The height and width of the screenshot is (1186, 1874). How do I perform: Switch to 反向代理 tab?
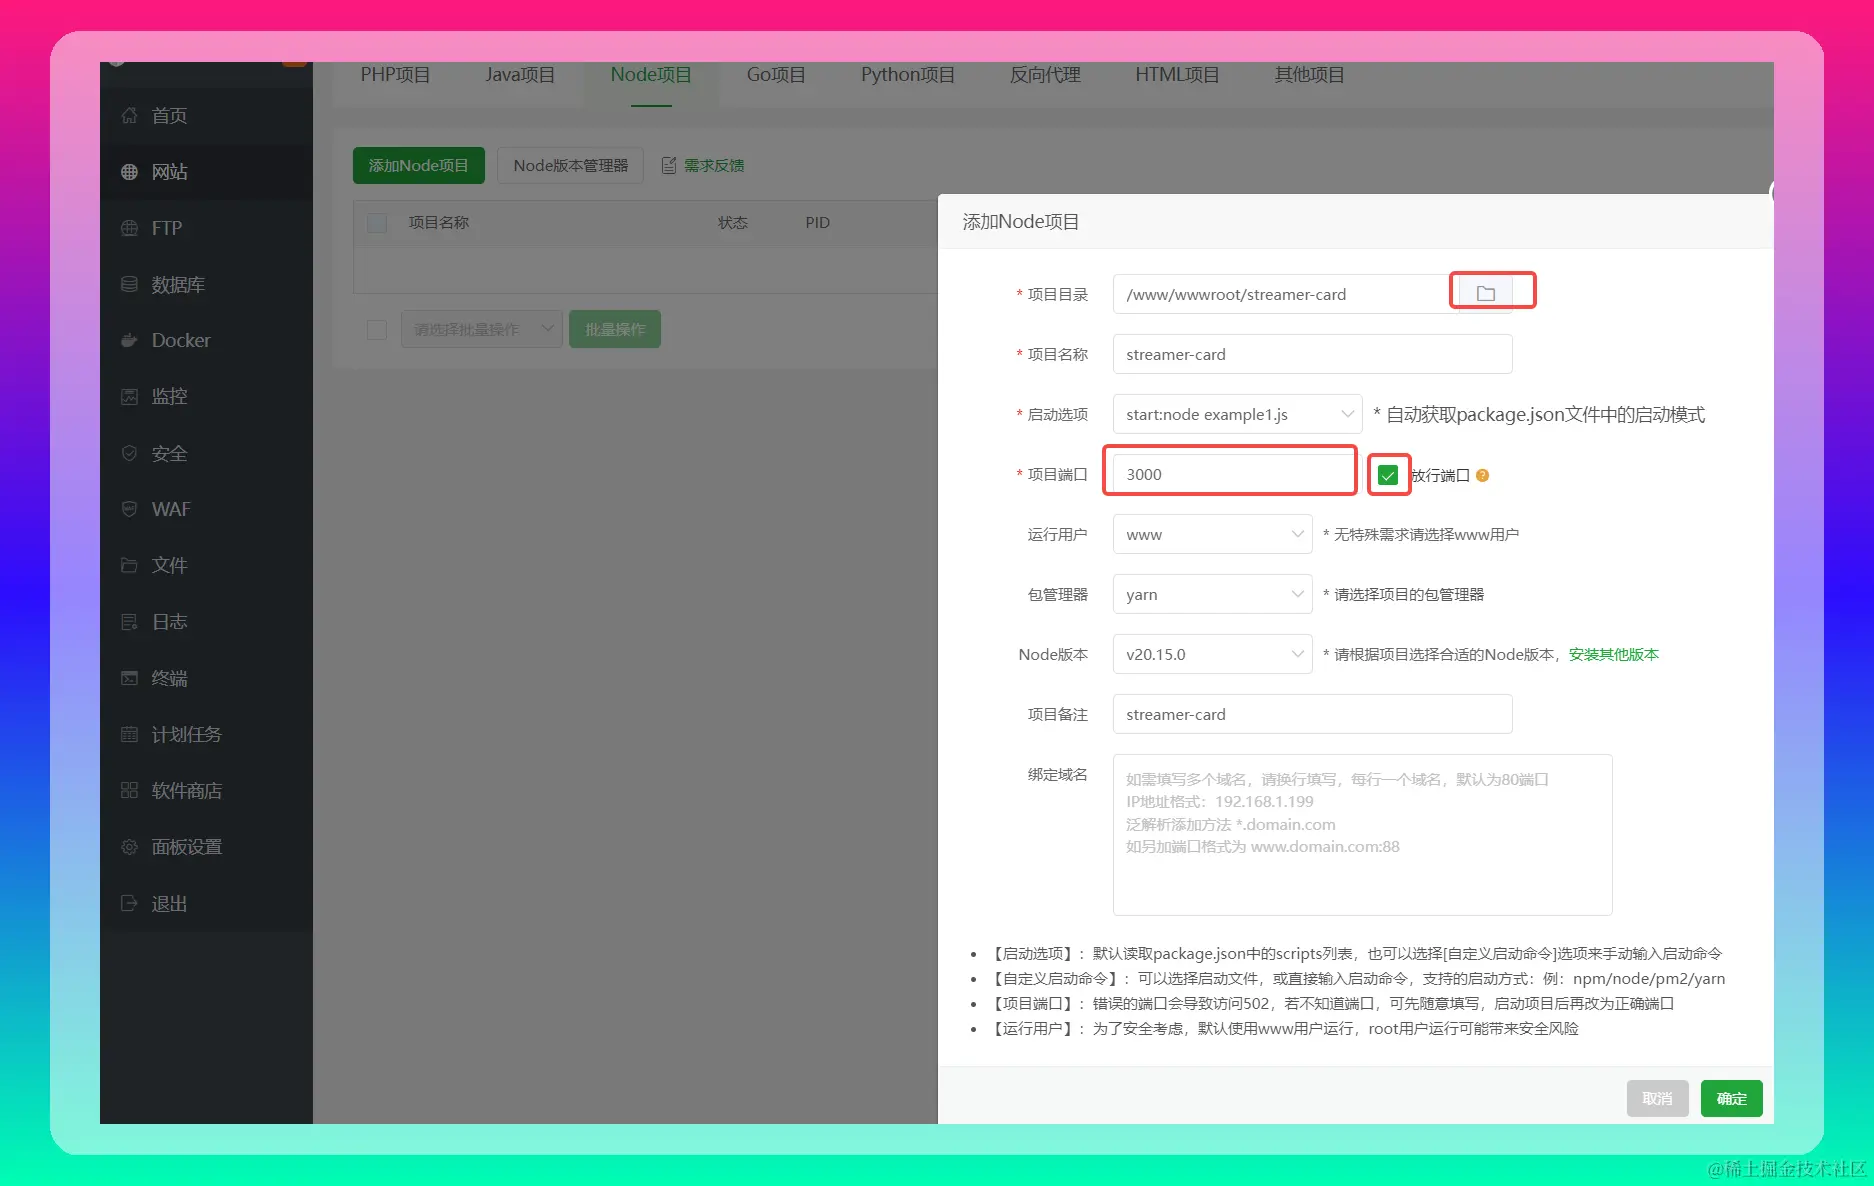pos(1045,75)
